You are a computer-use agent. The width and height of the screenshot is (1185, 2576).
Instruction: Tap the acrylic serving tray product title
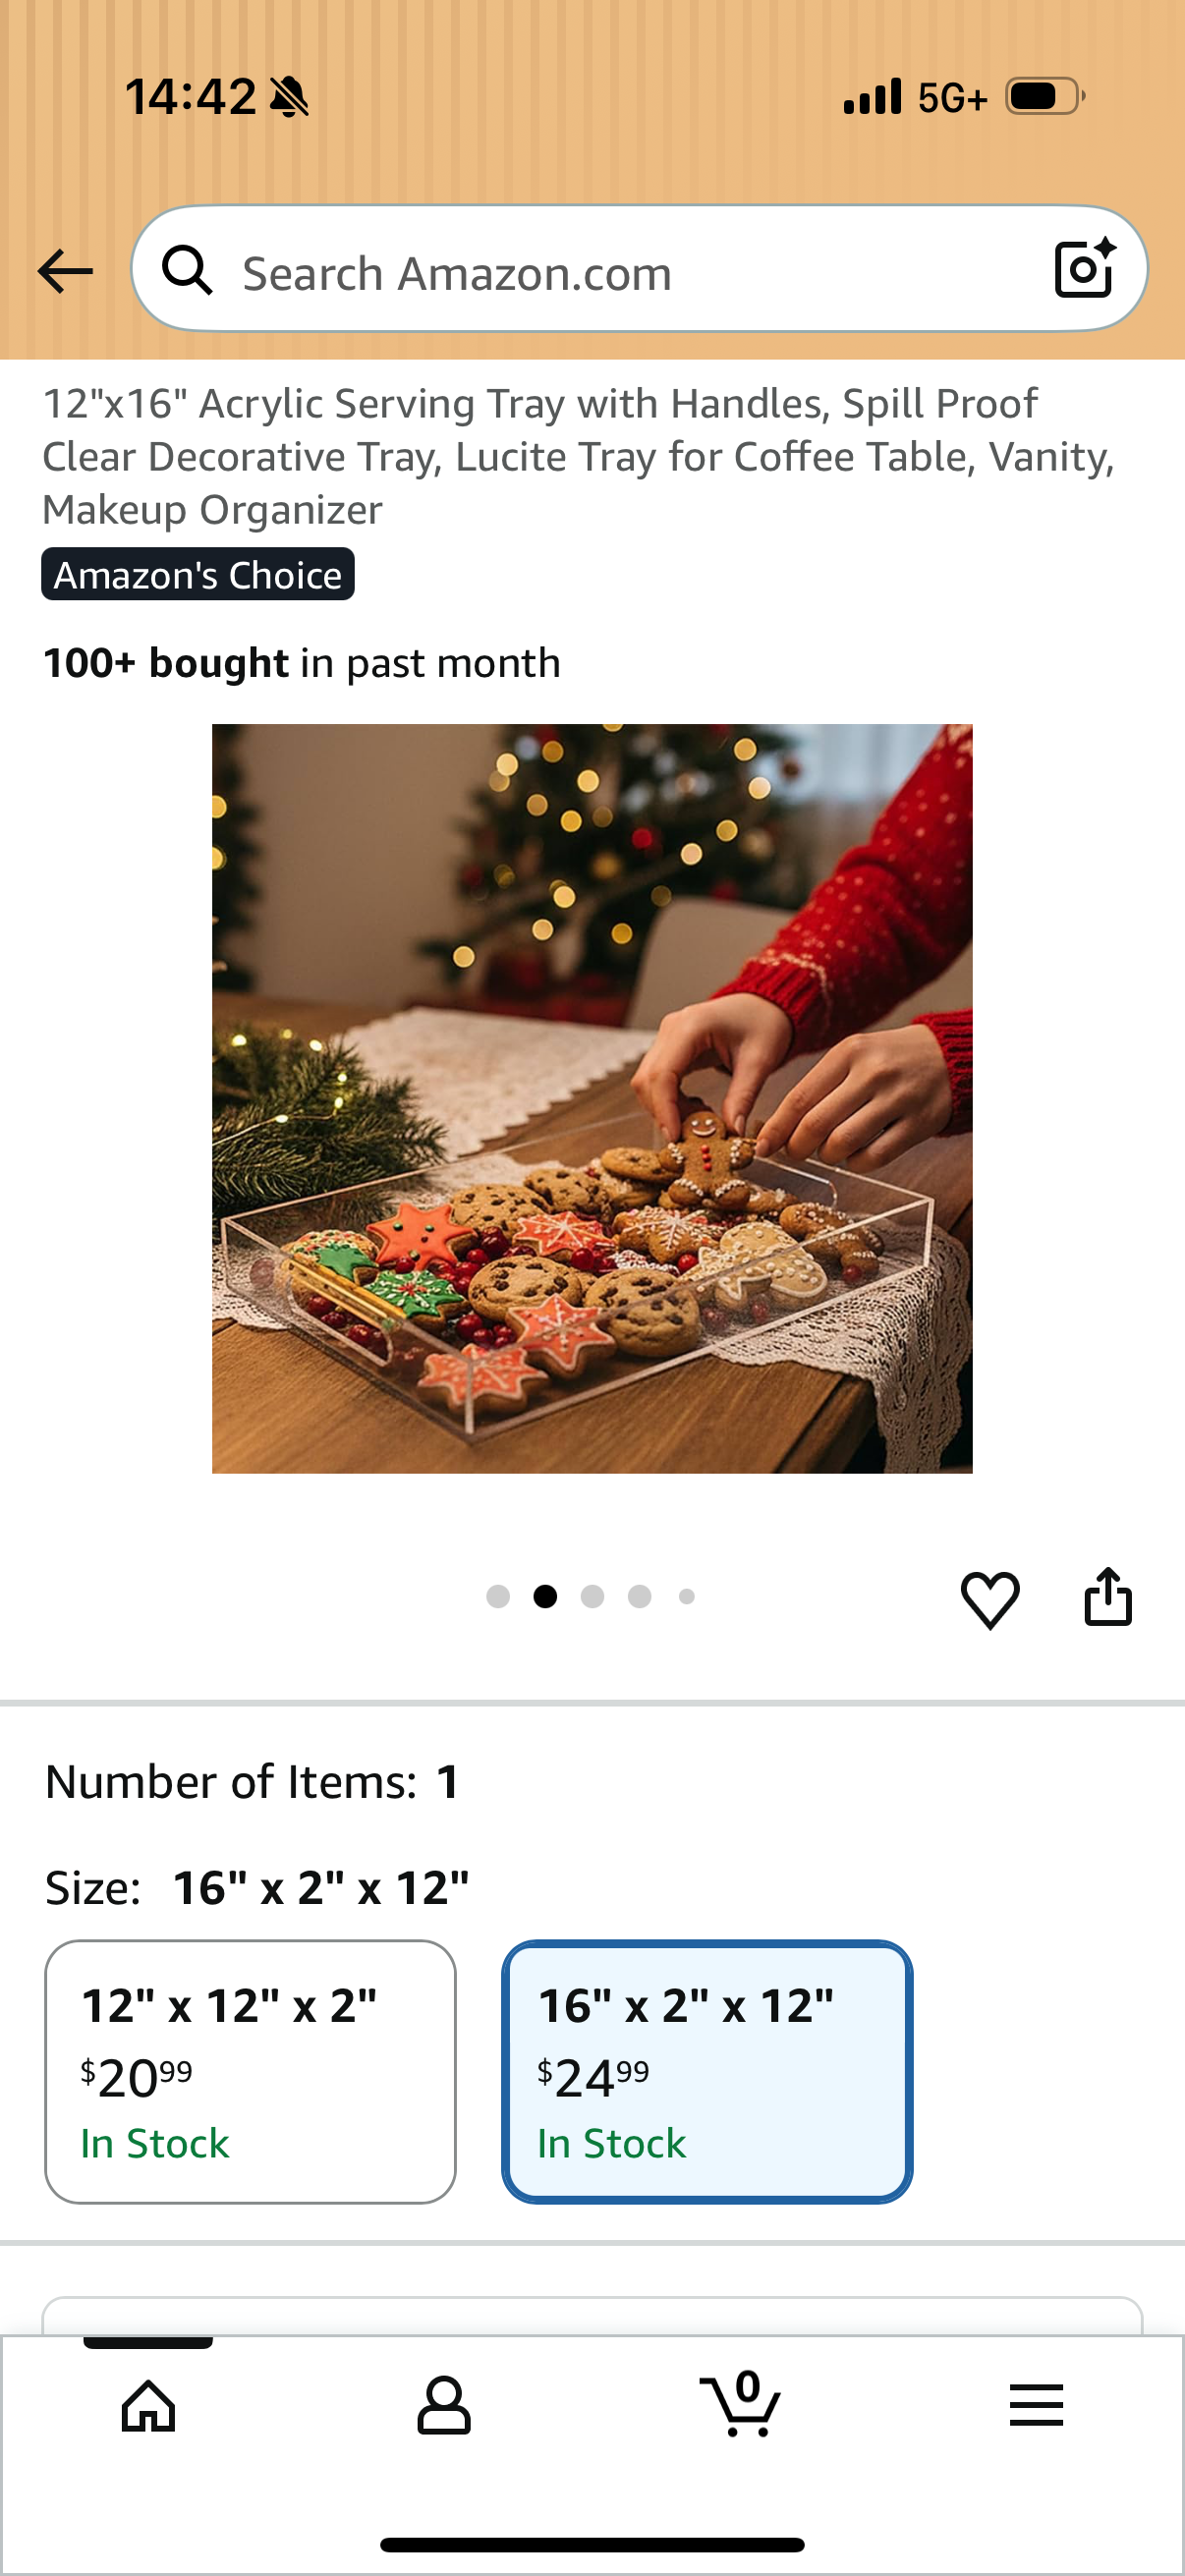pyautogui.click(x=579, y=457)
